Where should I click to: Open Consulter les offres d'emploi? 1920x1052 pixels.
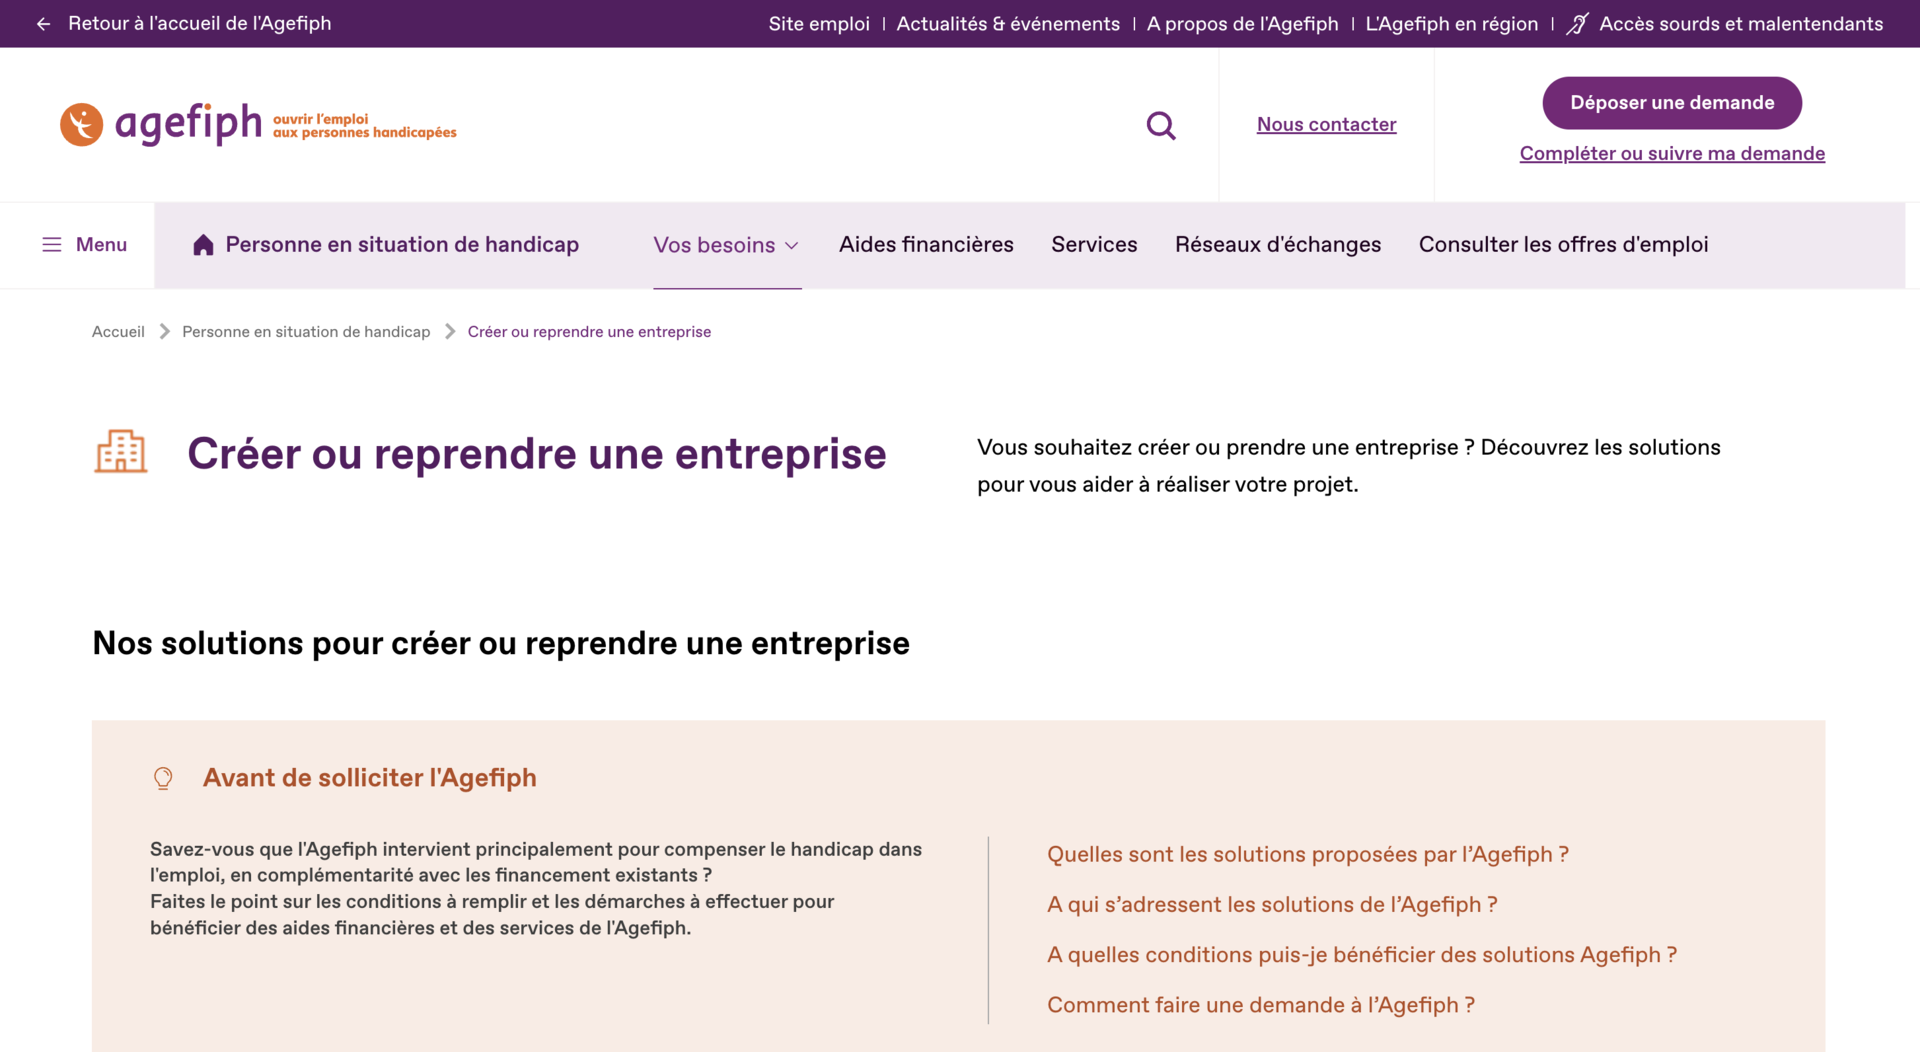pos(1563,245)
